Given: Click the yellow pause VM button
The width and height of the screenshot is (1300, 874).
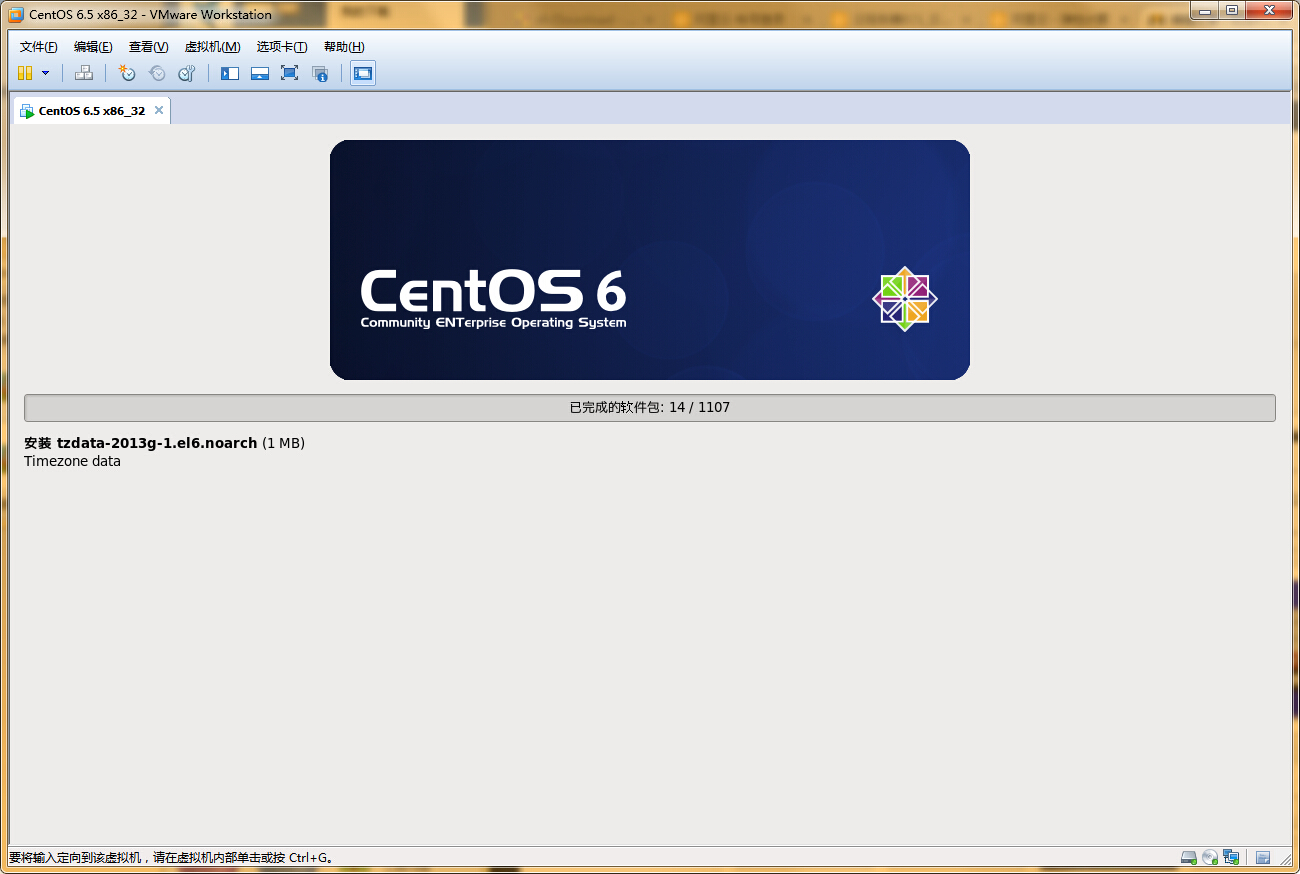Looking at the screenshot, I should tap(25, 73).
